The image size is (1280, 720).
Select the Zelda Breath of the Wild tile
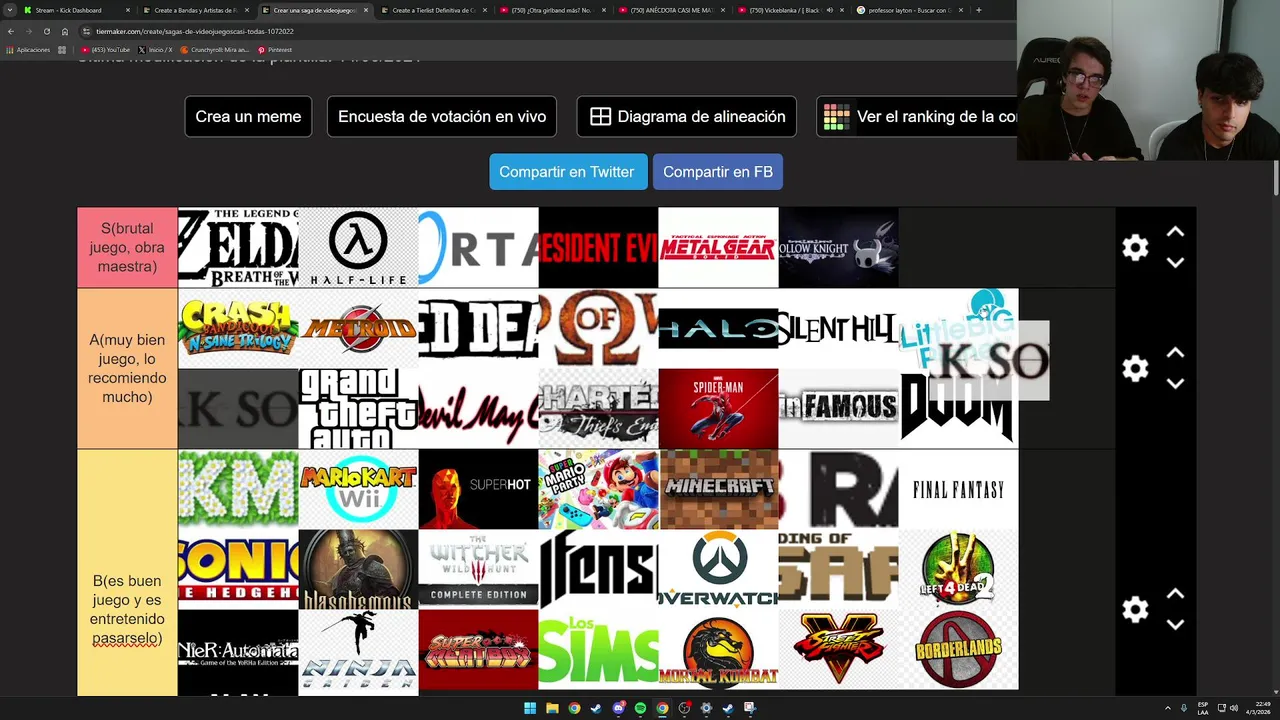(238, 248)
